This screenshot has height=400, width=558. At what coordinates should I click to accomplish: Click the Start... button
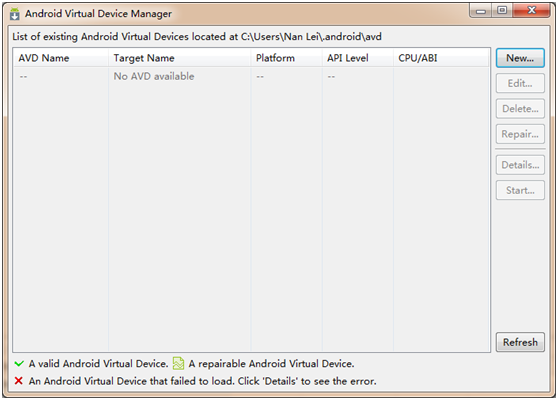520,190
